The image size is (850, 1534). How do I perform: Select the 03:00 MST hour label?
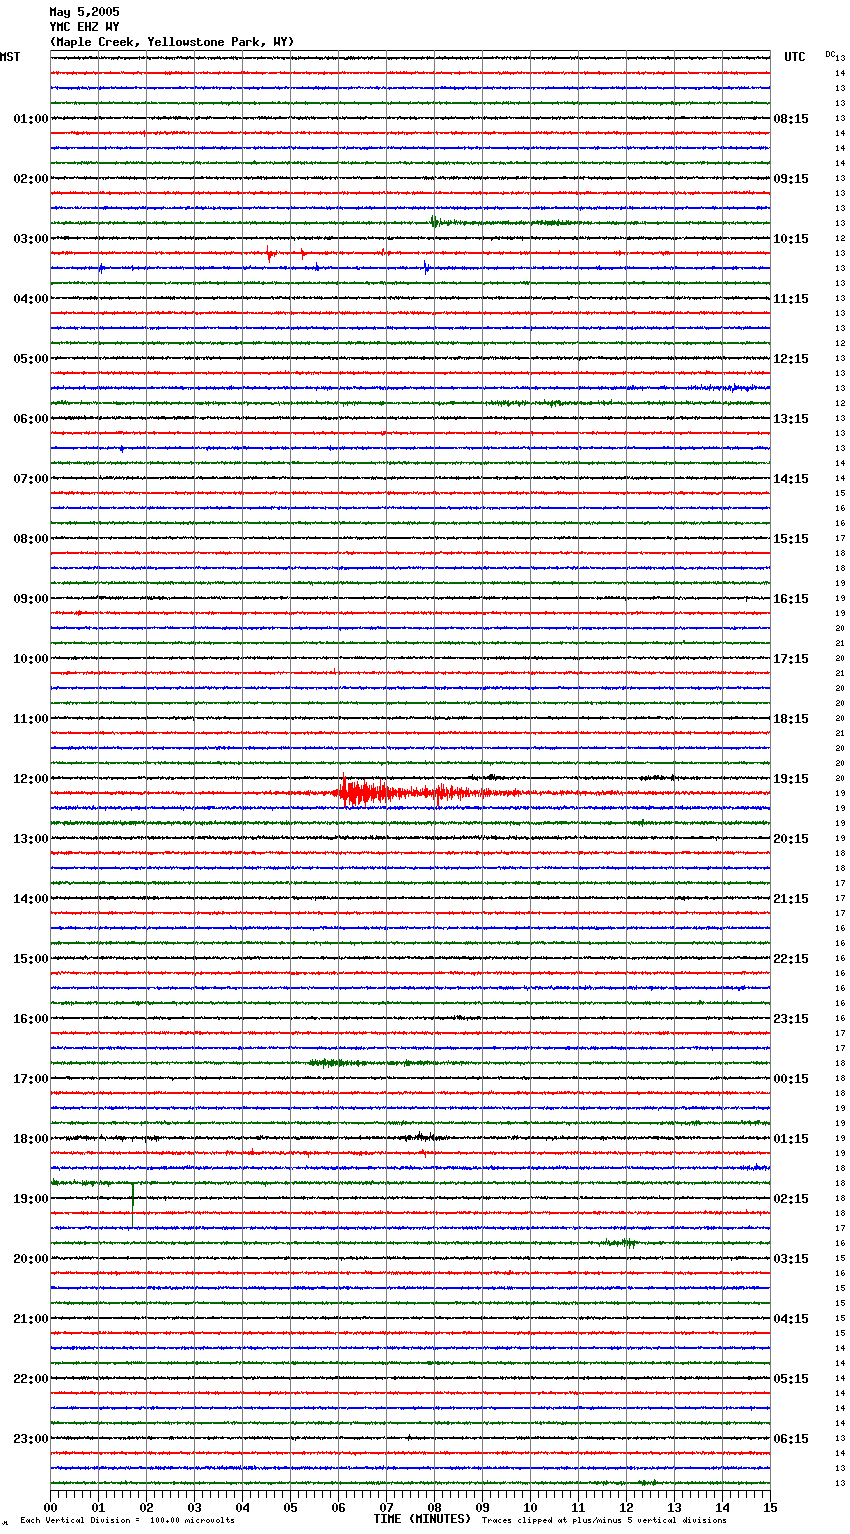pyautogui.click(x=31, y=239)
